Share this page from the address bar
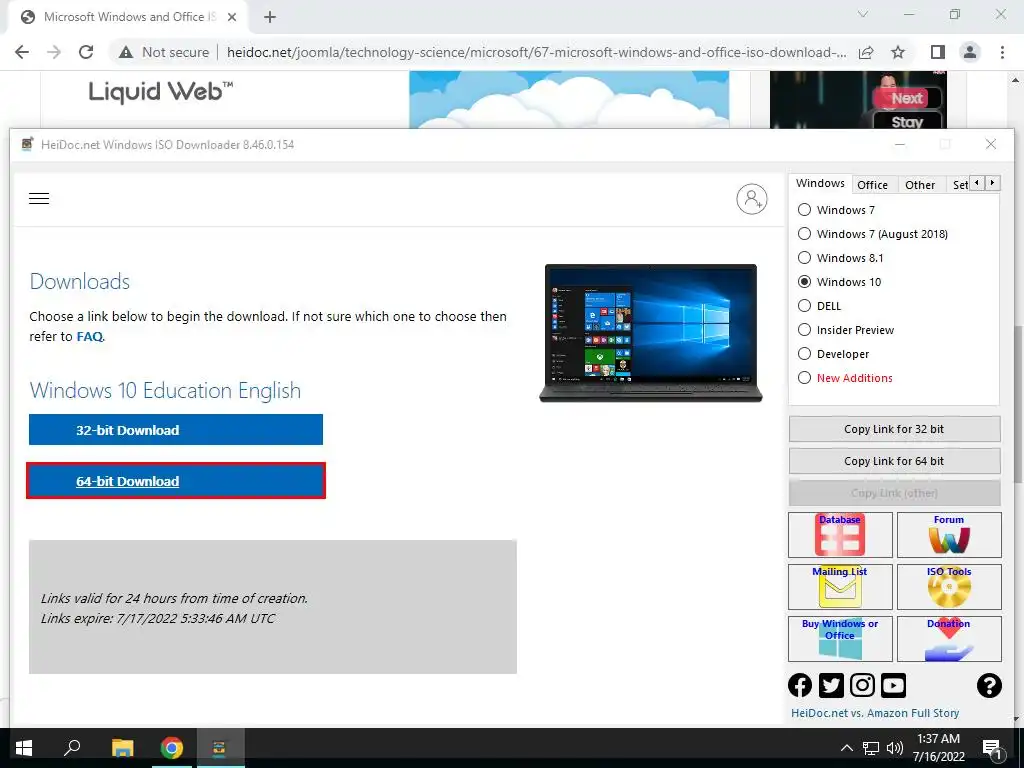Screen dimensions: 1024x768 click(866, 52)
